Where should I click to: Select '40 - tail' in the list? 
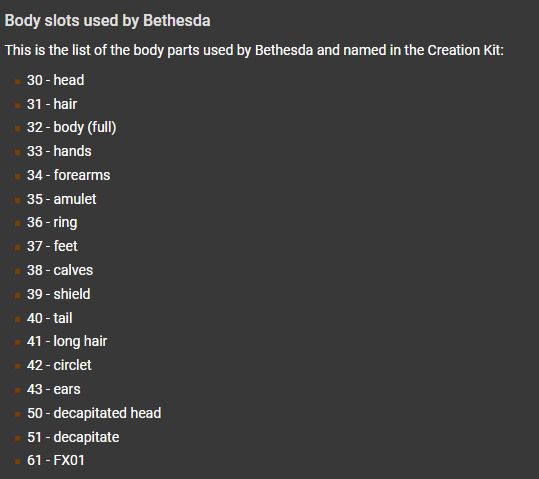pos(50,318)
